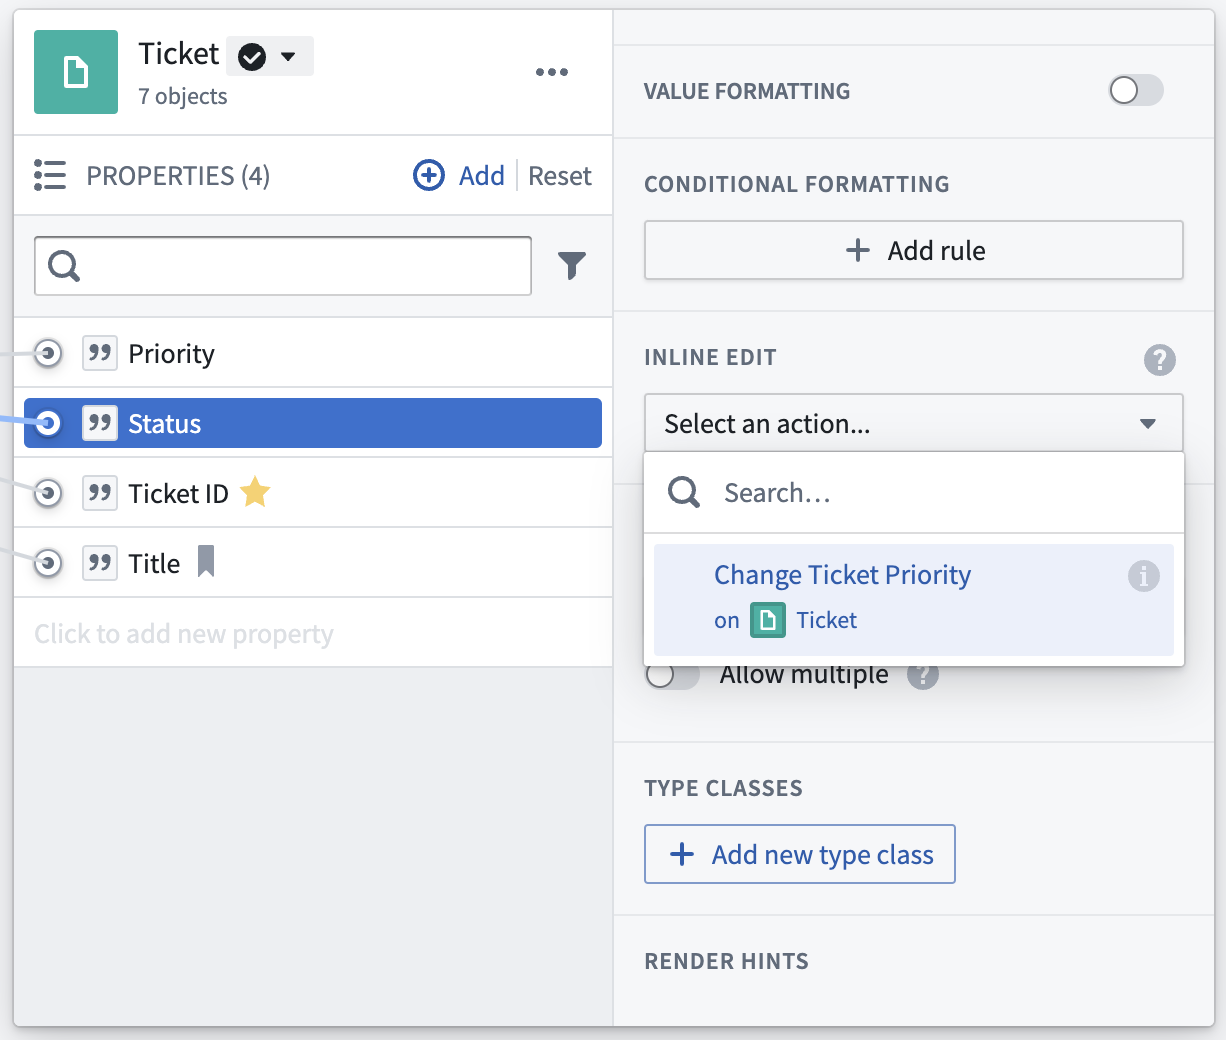This screenshot has height=1040, width=1226.
Task: Select the Status property row
Action: [313, 423]
